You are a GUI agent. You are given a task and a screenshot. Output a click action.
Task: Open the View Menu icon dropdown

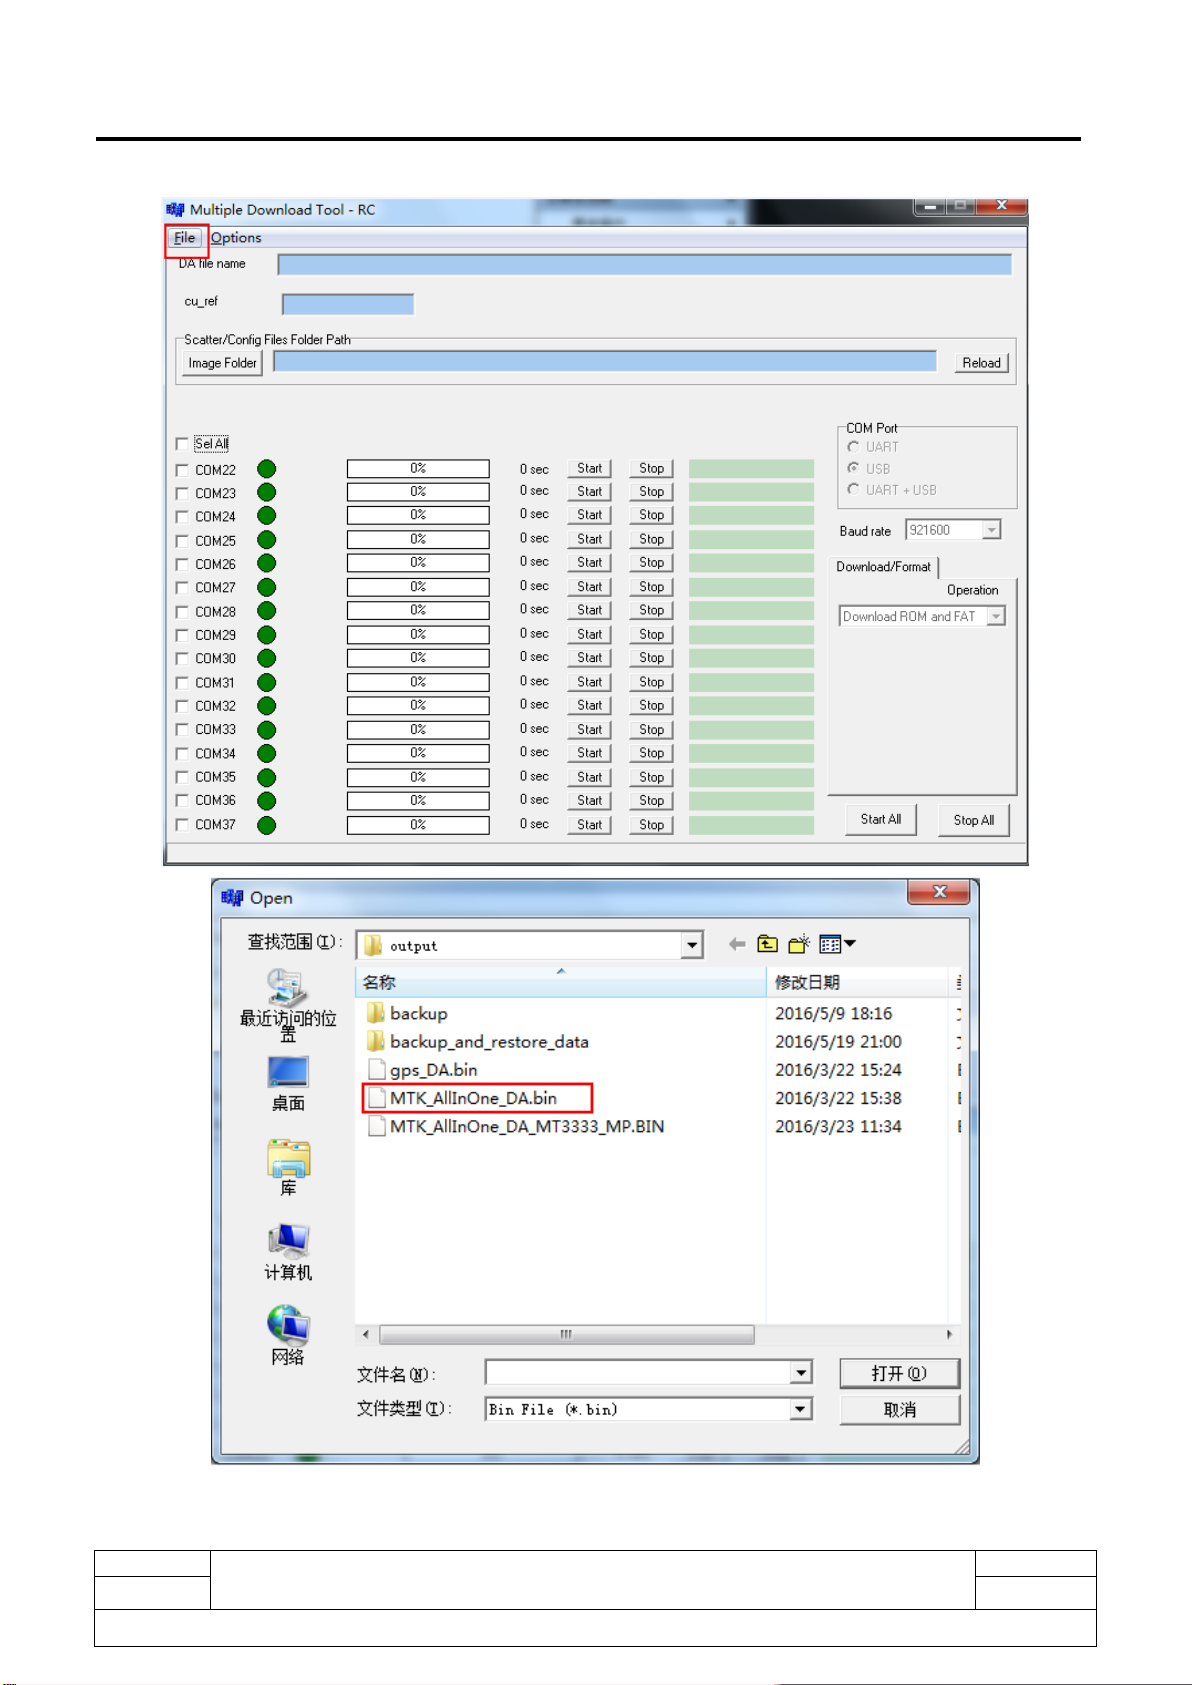[836, 944]
